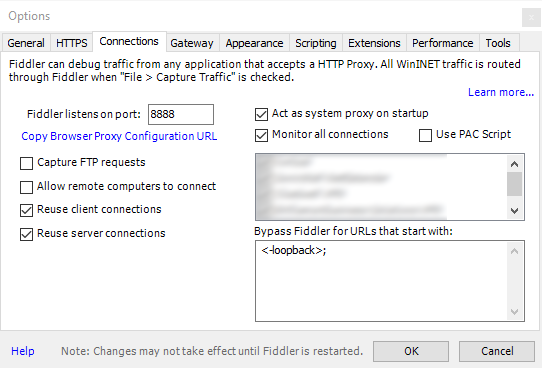The width and height of the screenshot is (542, 368).
Task: Open the Scripting tab
Action: 316,43
